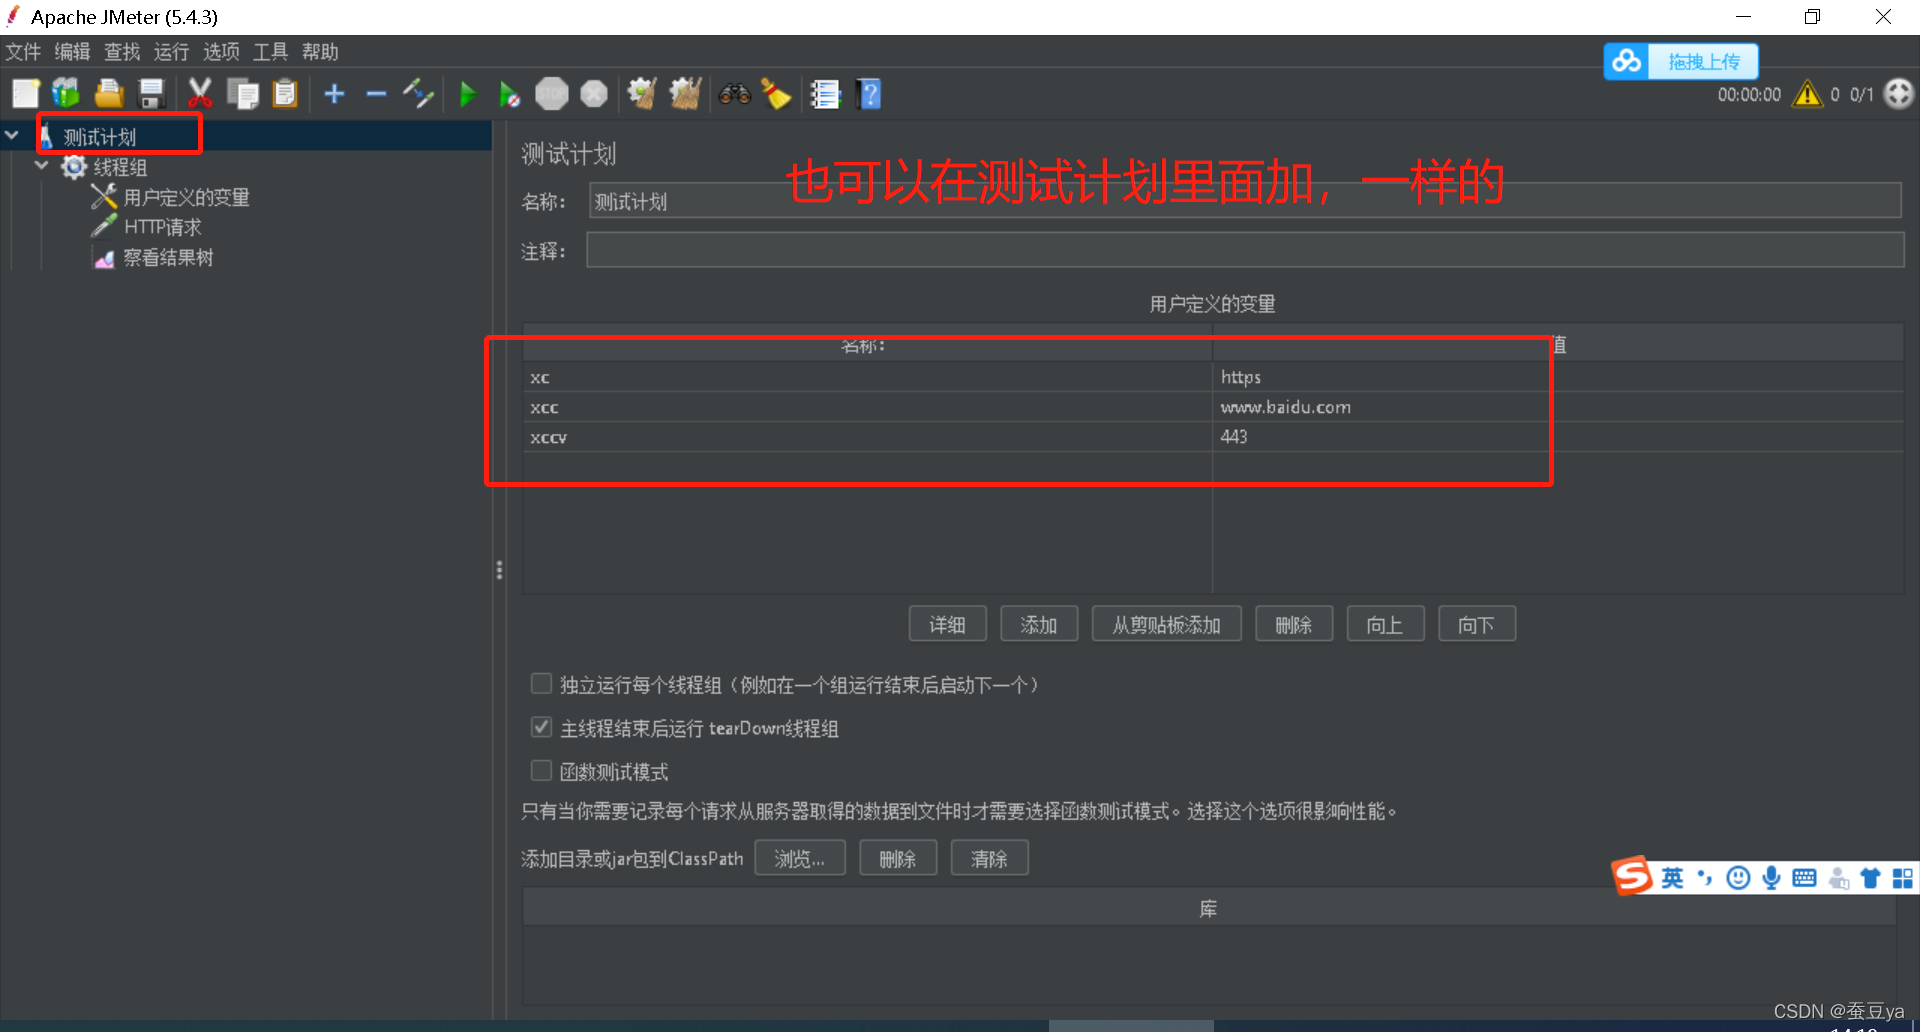
Task: Select 线程组 in the tree
Action: point(120,167)
